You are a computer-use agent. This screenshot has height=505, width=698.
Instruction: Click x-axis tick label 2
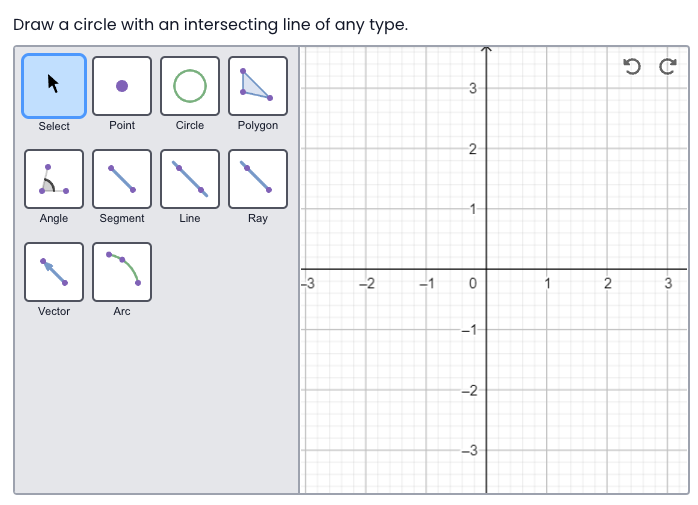tap(607, 283)
